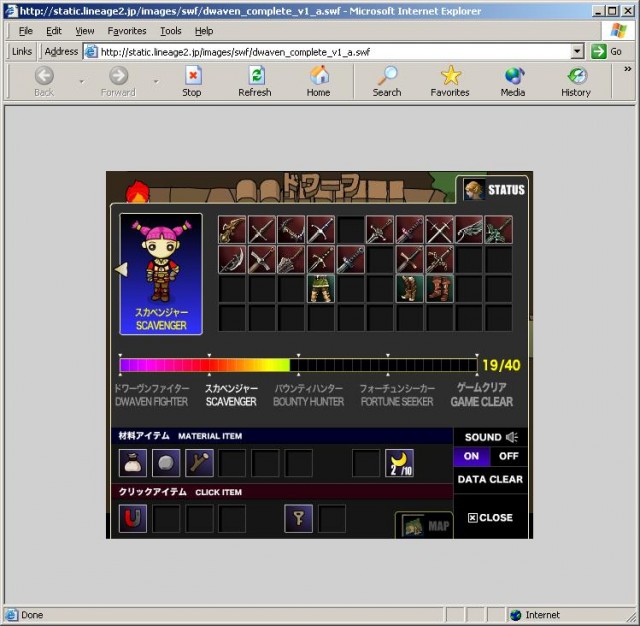
Task: Reload page with the Refresh icon
Action: click(255, 82)
